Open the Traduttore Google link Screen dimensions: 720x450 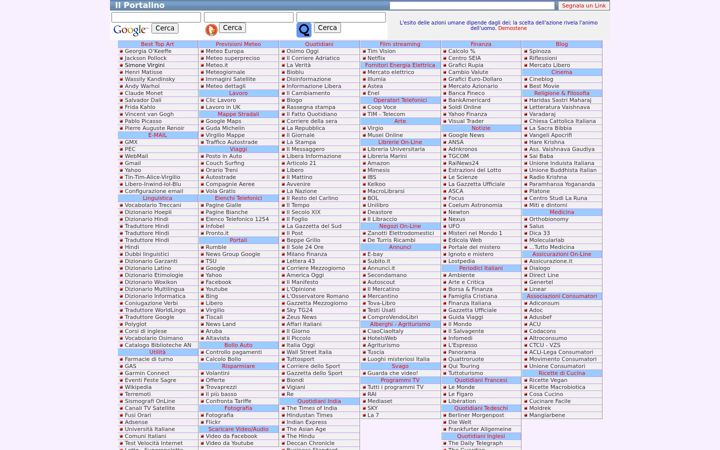pyautogui.click(x=149, y=317)
